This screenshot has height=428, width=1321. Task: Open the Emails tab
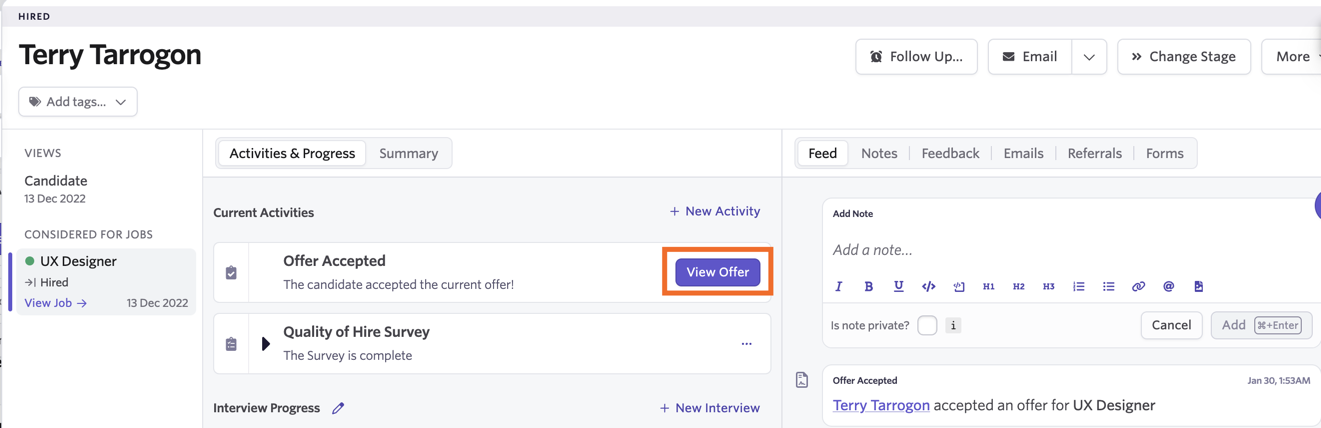coord(1023,153)
